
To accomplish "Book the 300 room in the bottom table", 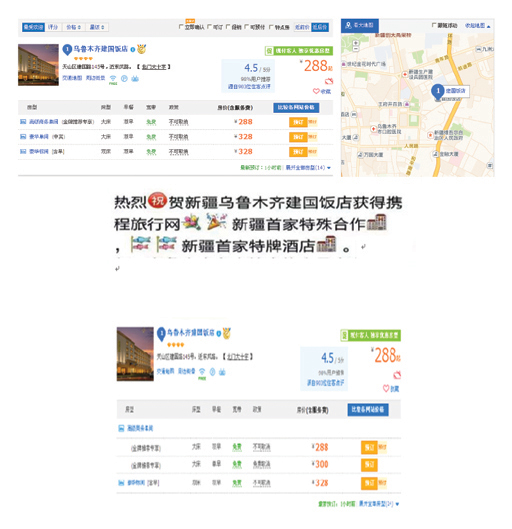I will pos(369,465).
